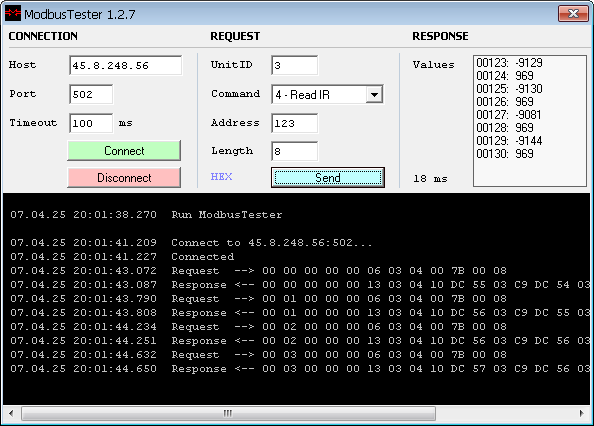Send the Modbus request

(x=328, y=178)
